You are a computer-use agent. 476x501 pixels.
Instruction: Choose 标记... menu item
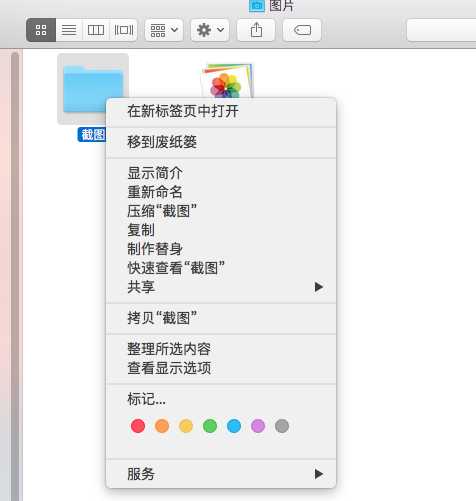coord(221,399)
